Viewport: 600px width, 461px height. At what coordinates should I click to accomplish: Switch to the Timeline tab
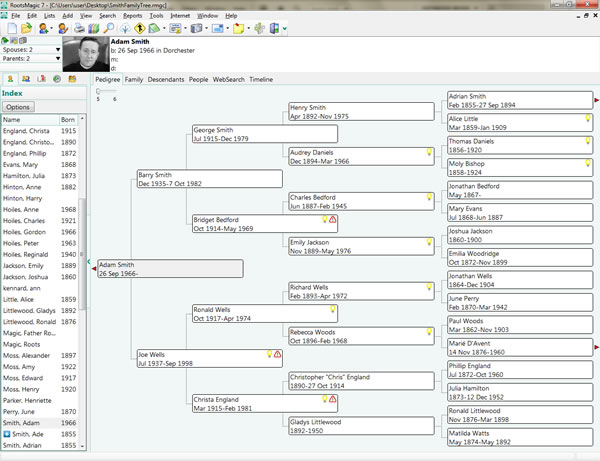coord(261,80)
